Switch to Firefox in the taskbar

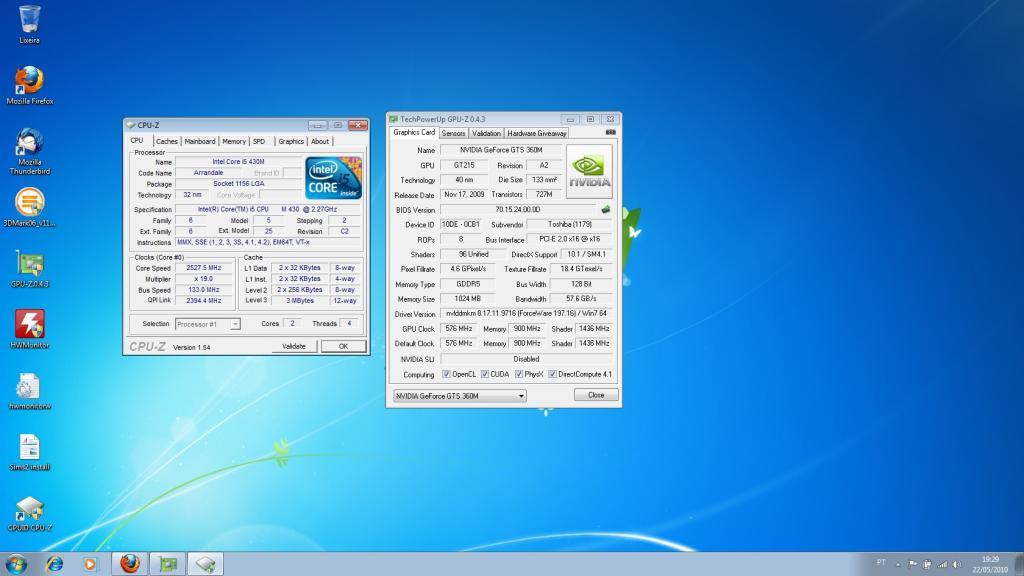[129, 564]
